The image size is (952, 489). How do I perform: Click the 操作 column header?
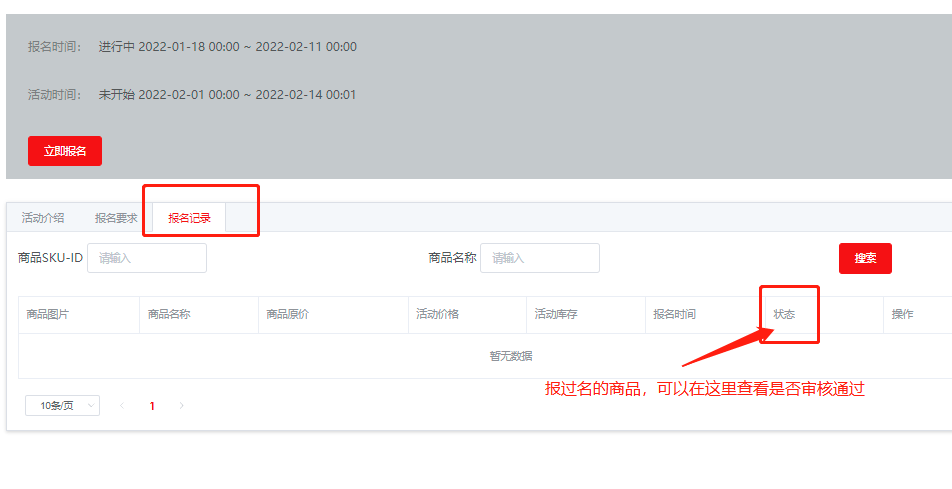[x=902, y=314]
